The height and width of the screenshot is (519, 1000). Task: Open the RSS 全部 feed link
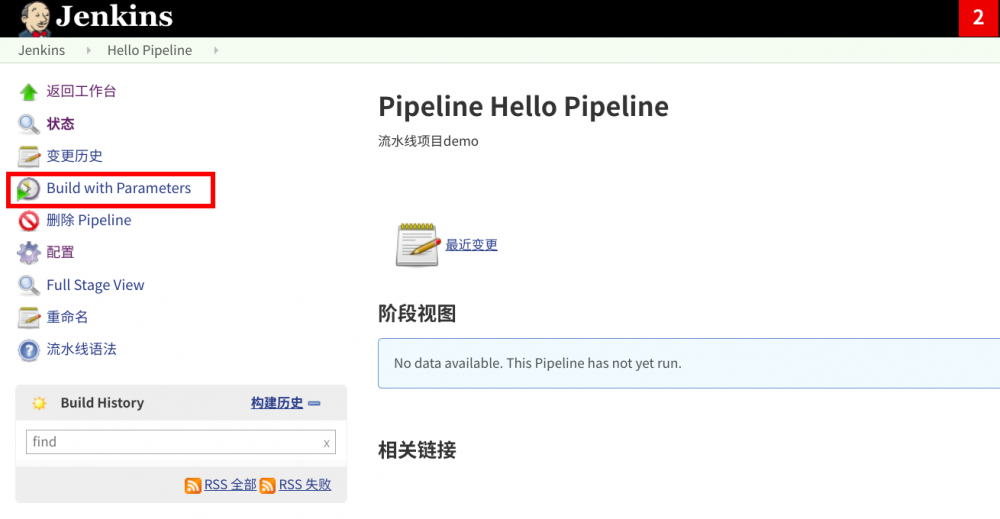pyautogui.click(x=230, y=485)
